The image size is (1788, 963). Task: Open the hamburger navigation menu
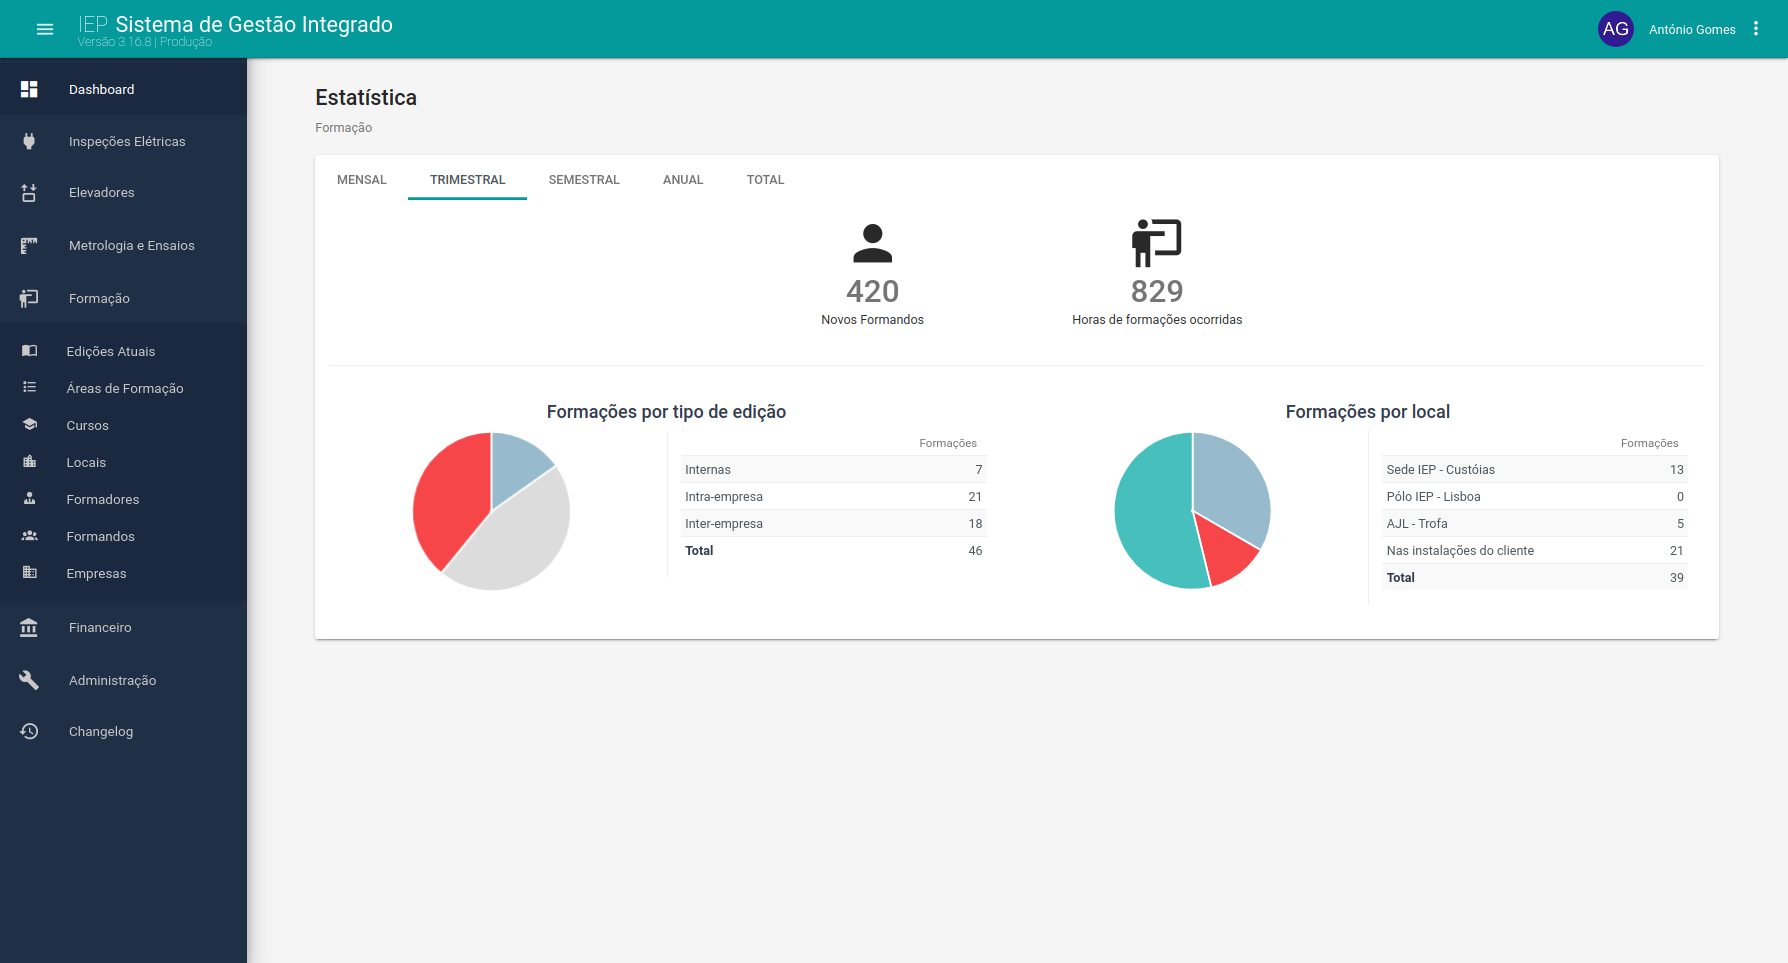click(45, 29)
